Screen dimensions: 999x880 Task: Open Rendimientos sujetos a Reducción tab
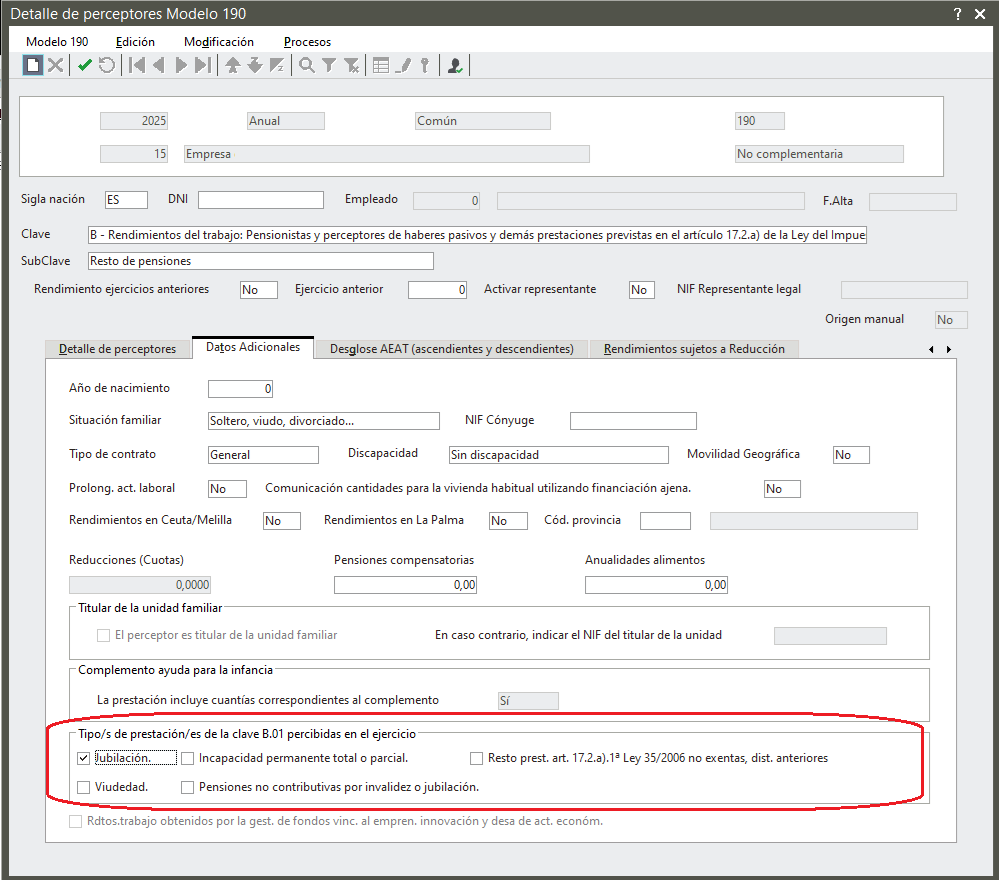pyautogui.click(x=694, y=349)
